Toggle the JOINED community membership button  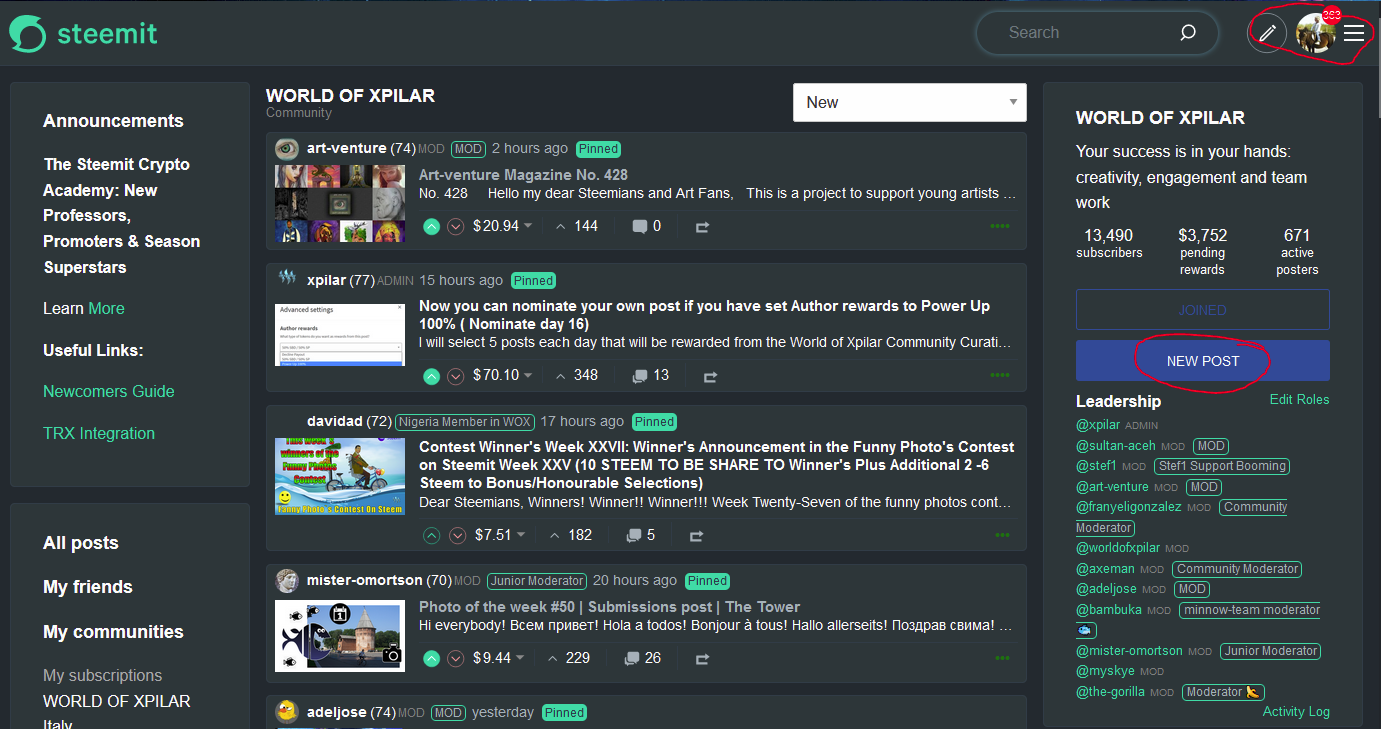pos(1203,310)
